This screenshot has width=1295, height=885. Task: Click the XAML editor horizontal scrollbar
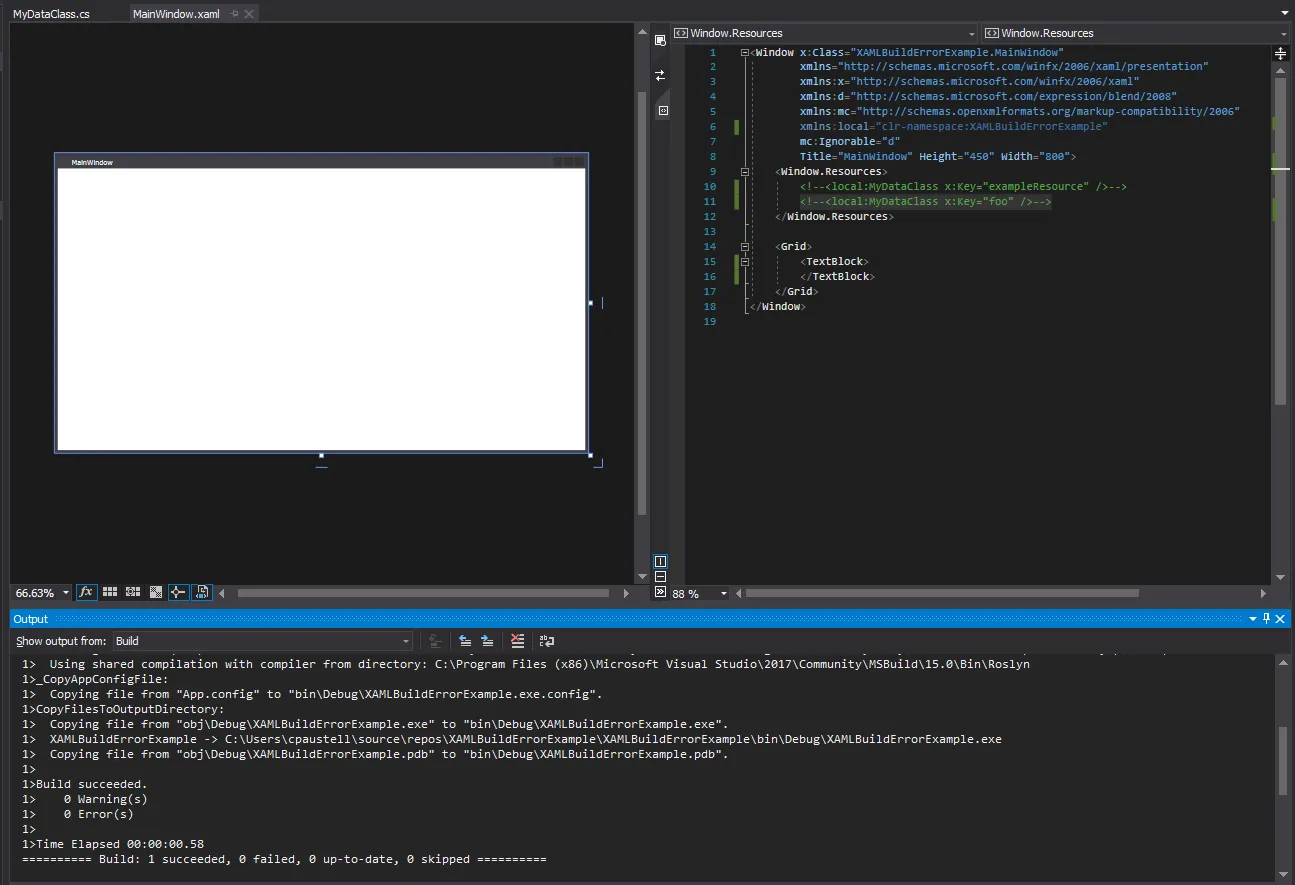(x=942, y=593)
